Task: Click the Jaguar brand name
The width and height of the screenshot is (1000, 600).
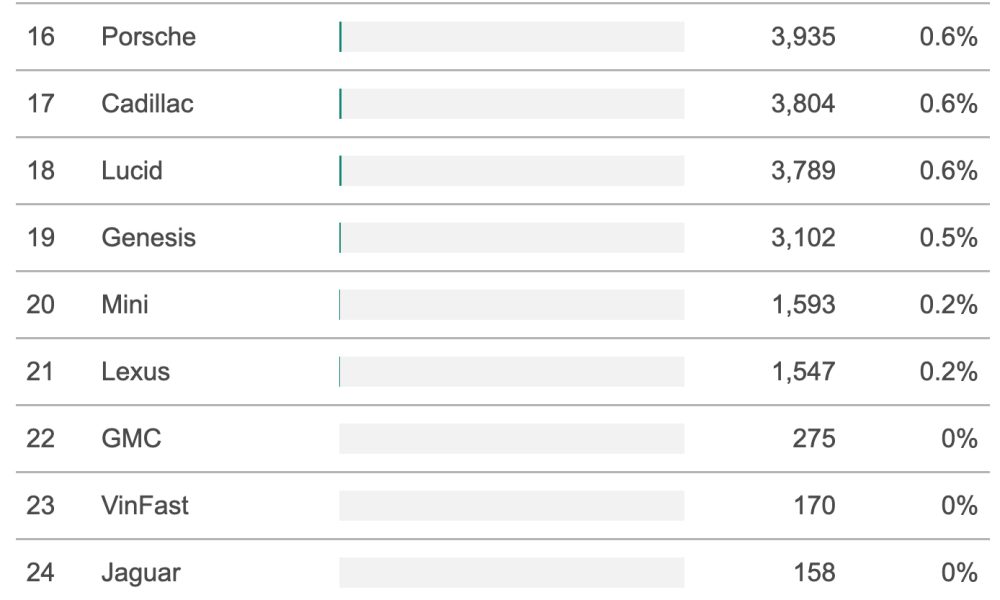Action: click(141, 573)
